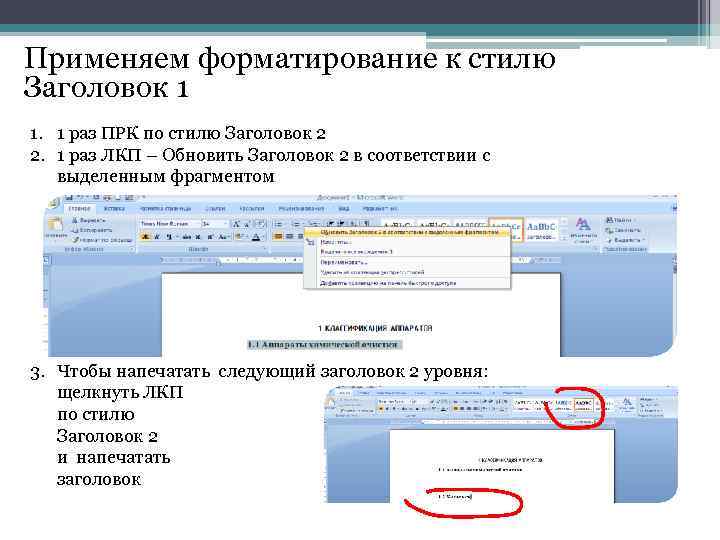Open font size dropdown in upper Word ribbon

pyautogui.click(x=215, y=224)
